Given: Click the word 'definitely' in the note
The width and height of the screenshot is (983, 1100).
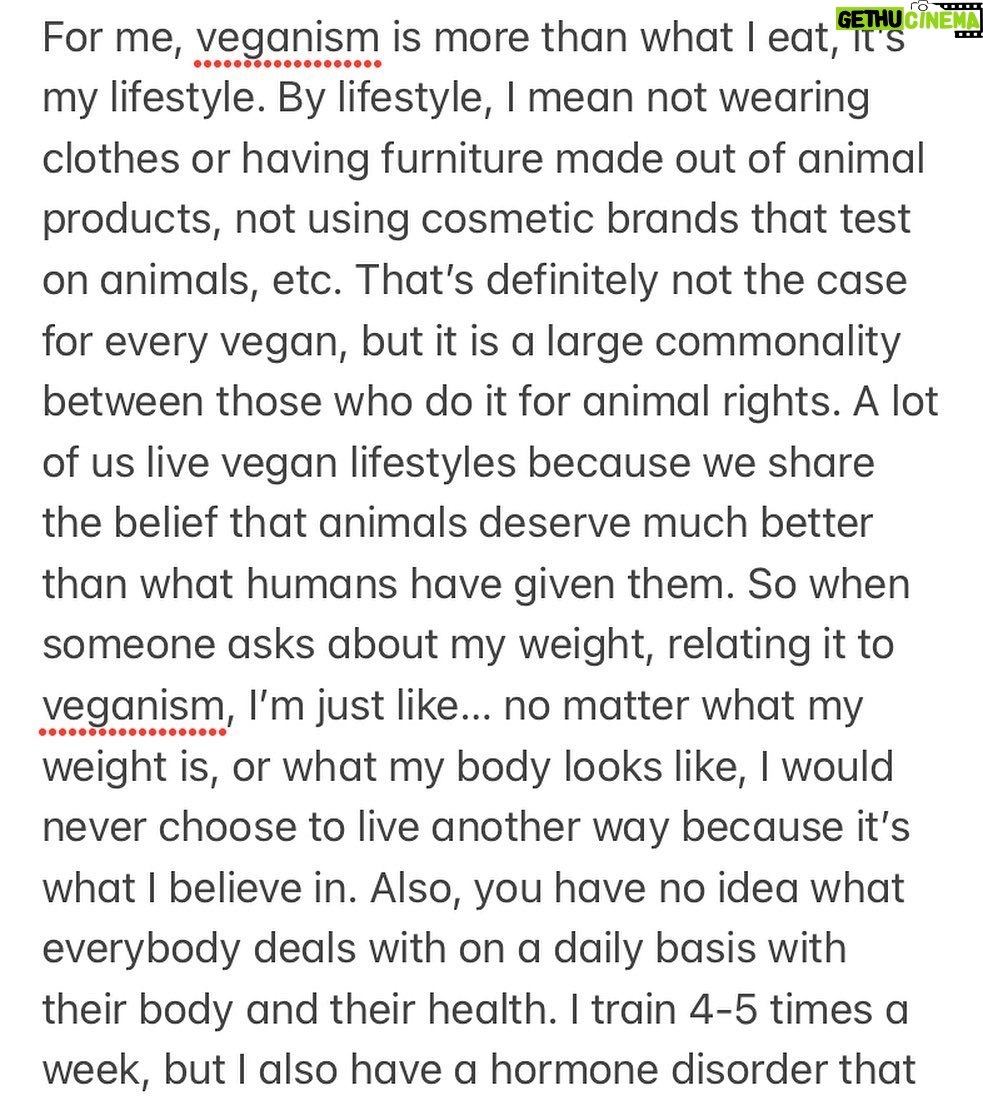Looking at the screenshot, I should pyautogui.click(x=573, y=281).
